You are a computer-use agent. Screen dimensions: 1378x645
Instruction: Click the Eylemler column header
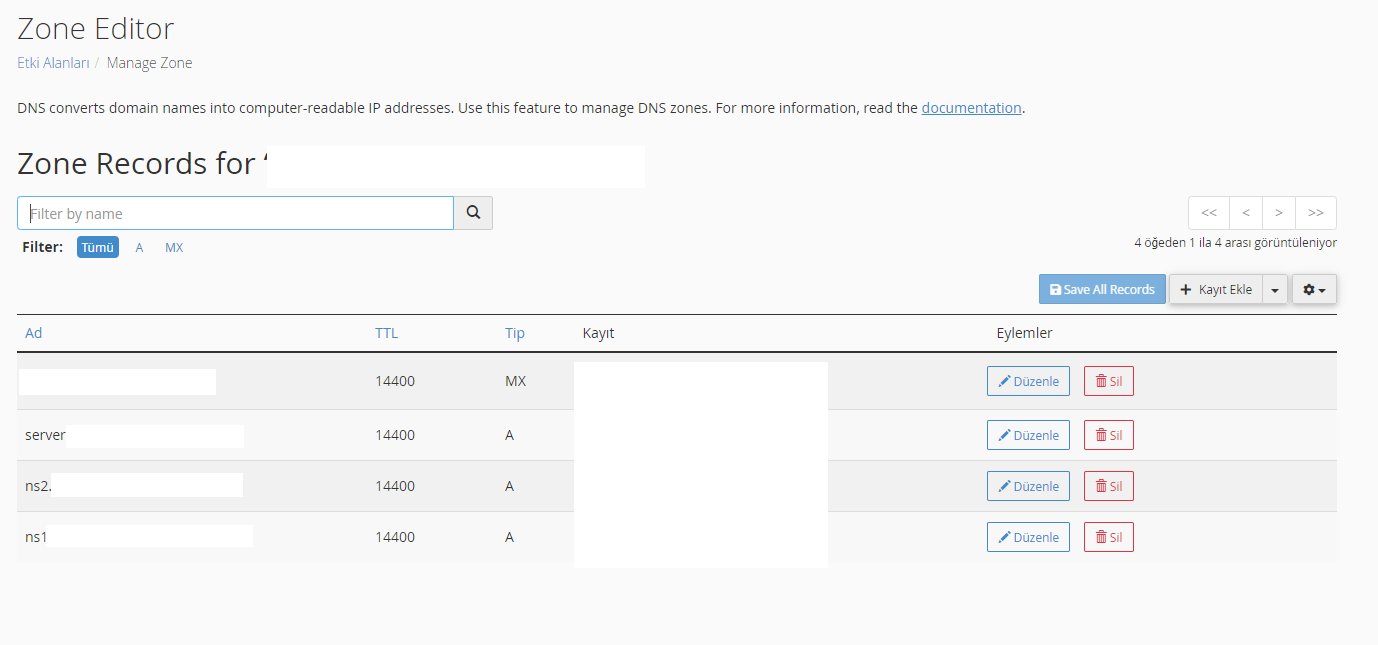(x=1024, y=333)
